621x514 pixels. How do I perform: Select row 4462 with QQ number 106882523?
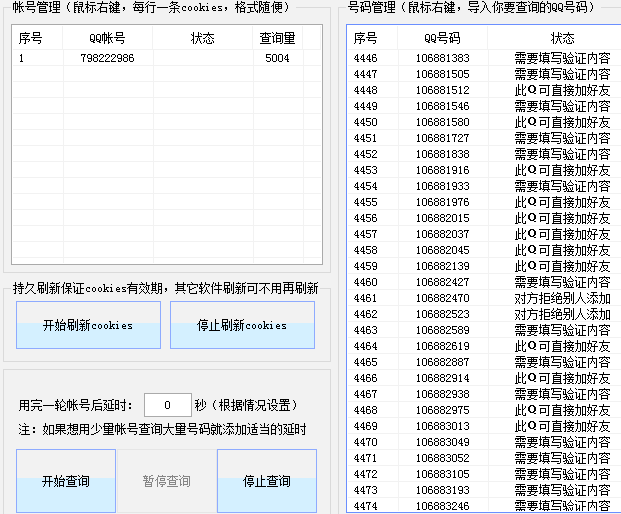(x=442, y=314)
